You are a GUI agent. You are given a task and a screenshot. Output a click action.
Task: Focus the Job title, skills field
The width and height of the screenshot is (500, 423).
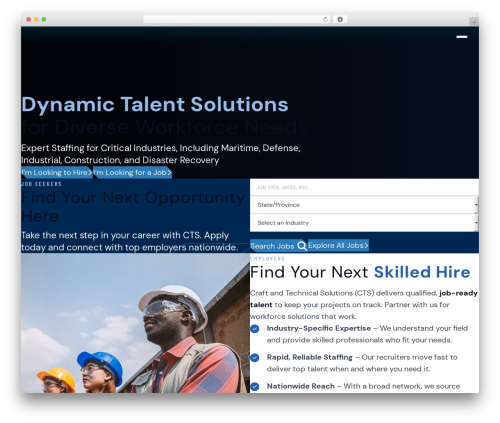(x=364, y=187)
